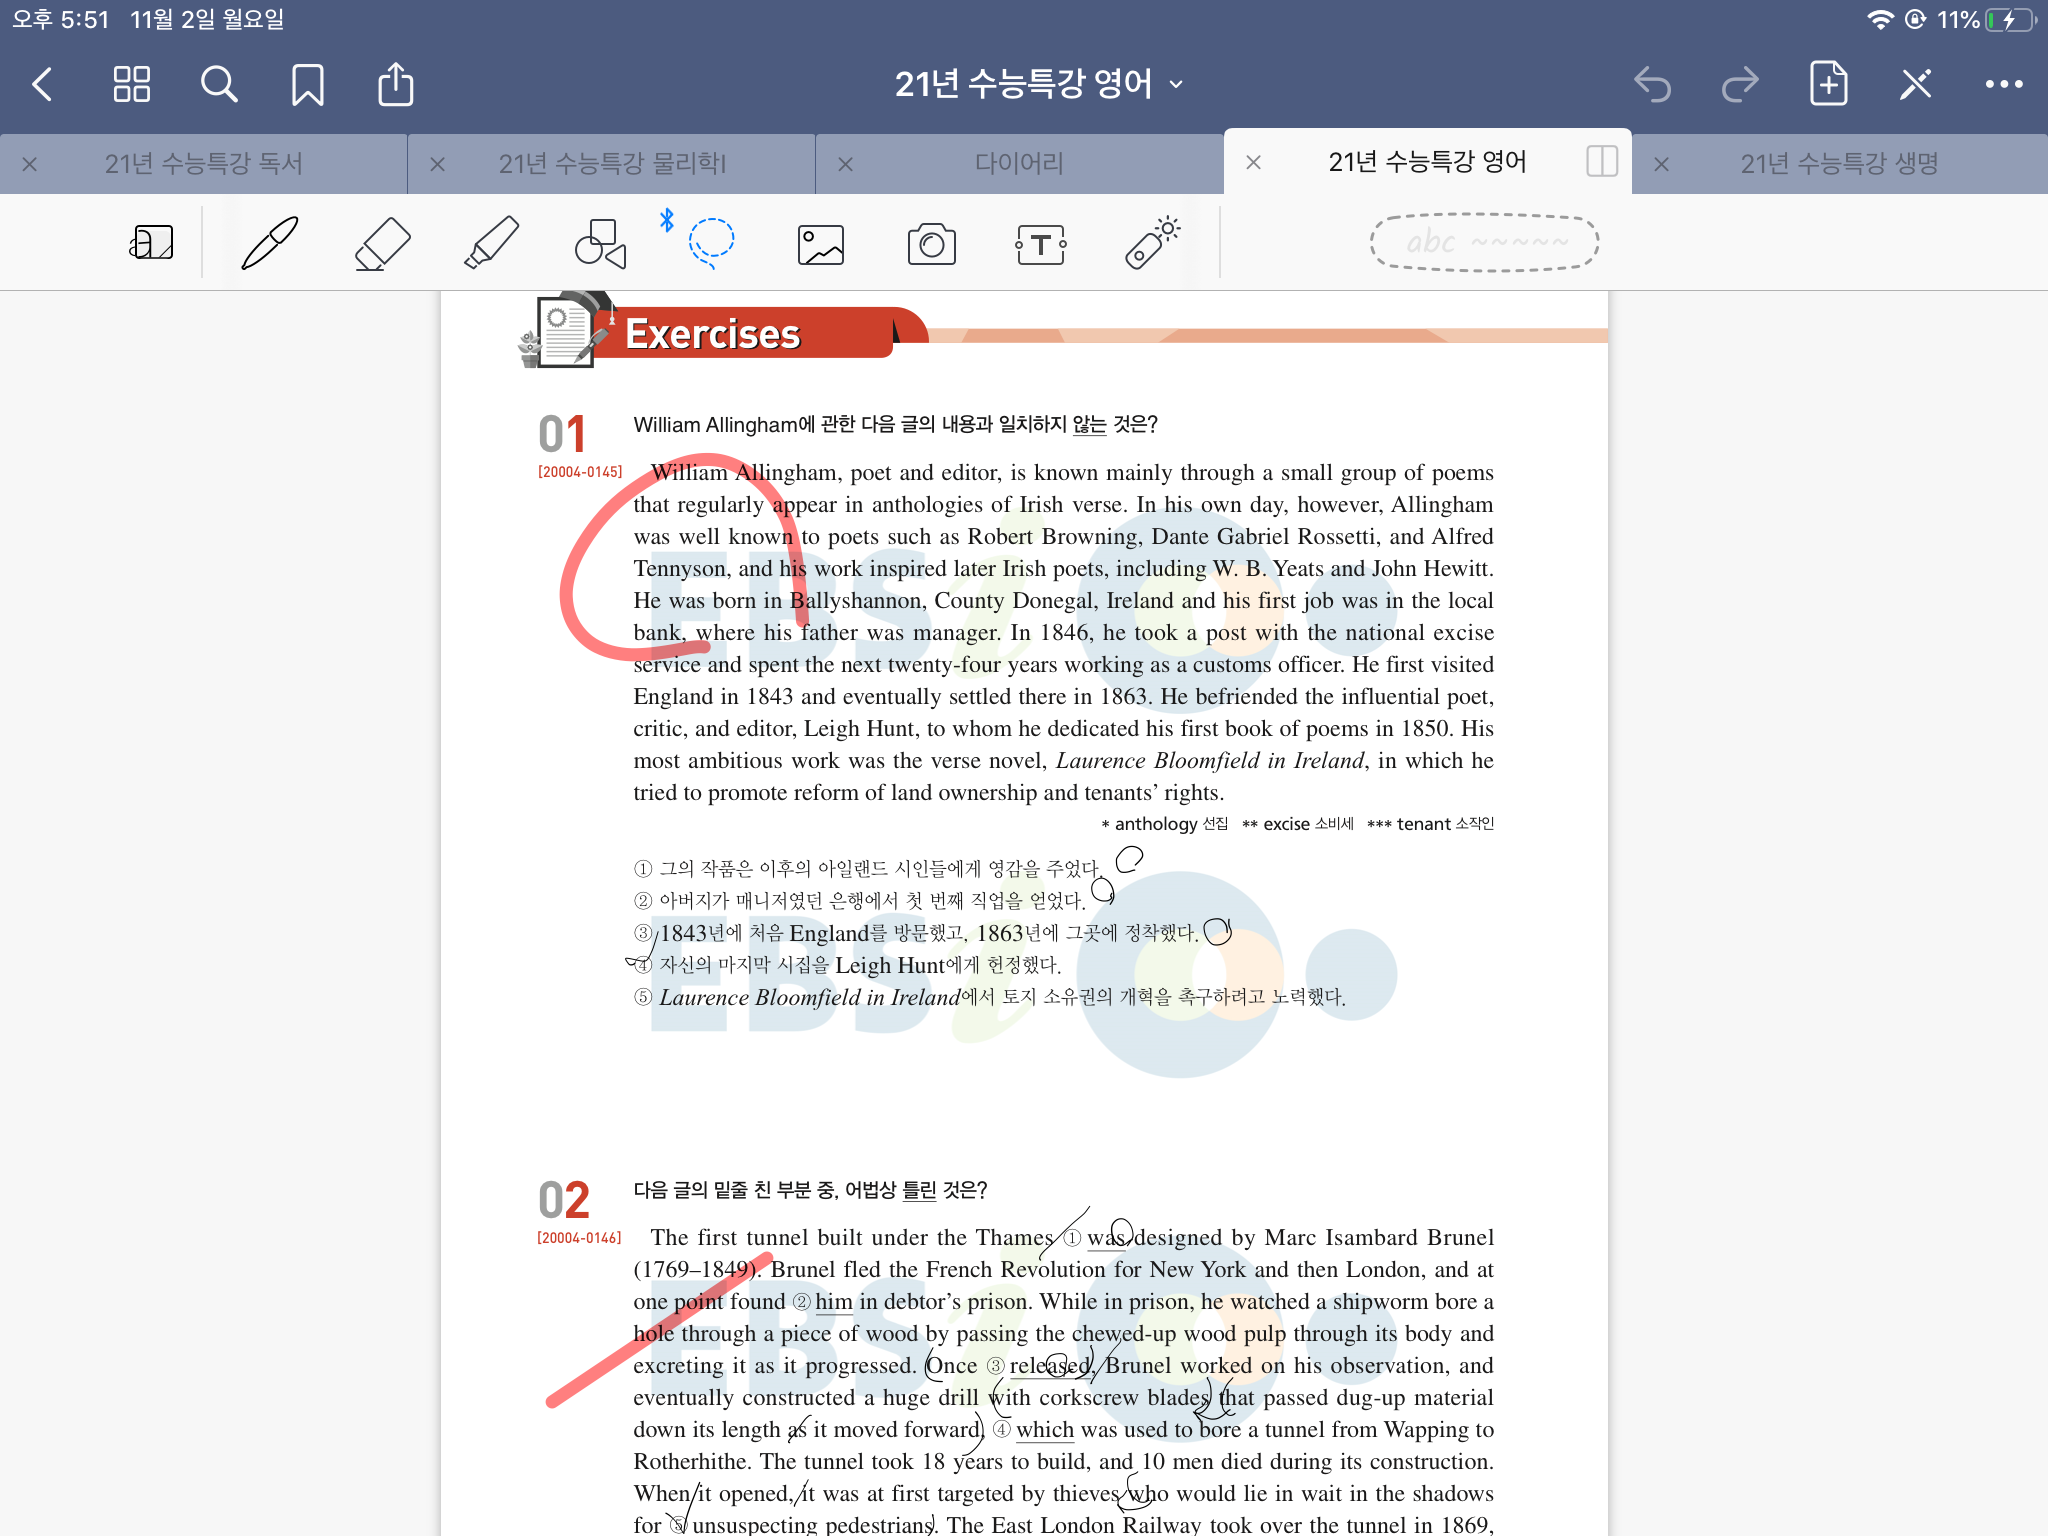
Task: Select the Pen tool
Action: pyautogui.click(x=270, y=243)
